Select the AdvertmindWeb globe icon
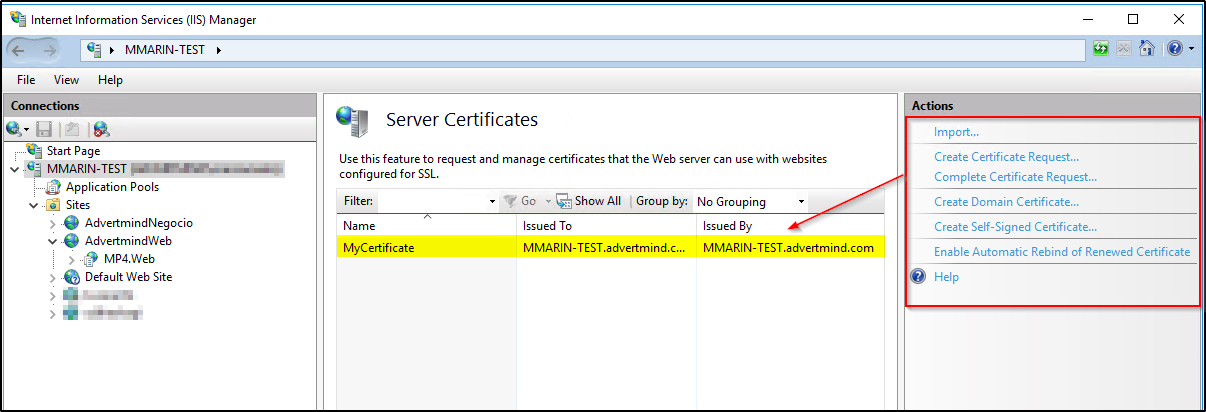1206x412 pixels. [72, 241]
